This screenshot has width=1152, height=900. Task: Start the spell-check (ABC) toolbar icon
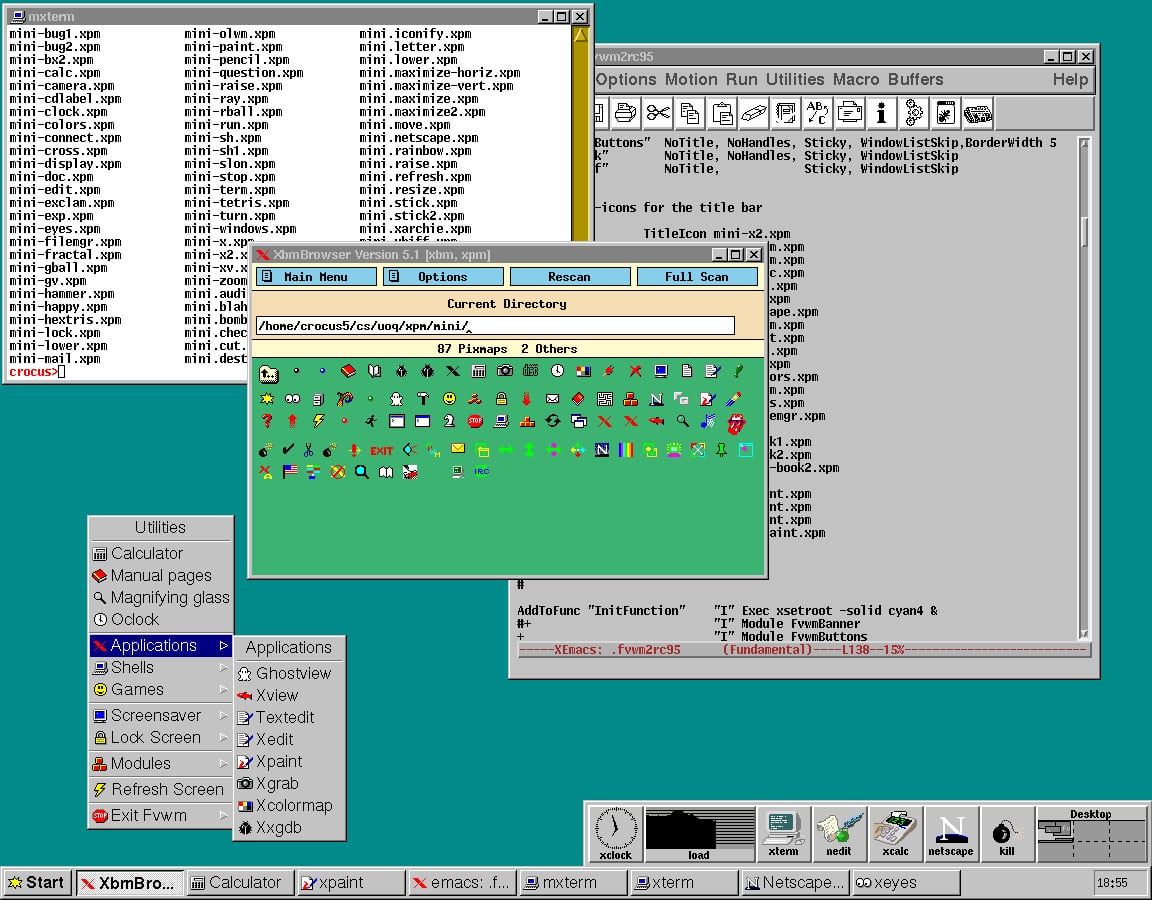click(x=816, y=113)
